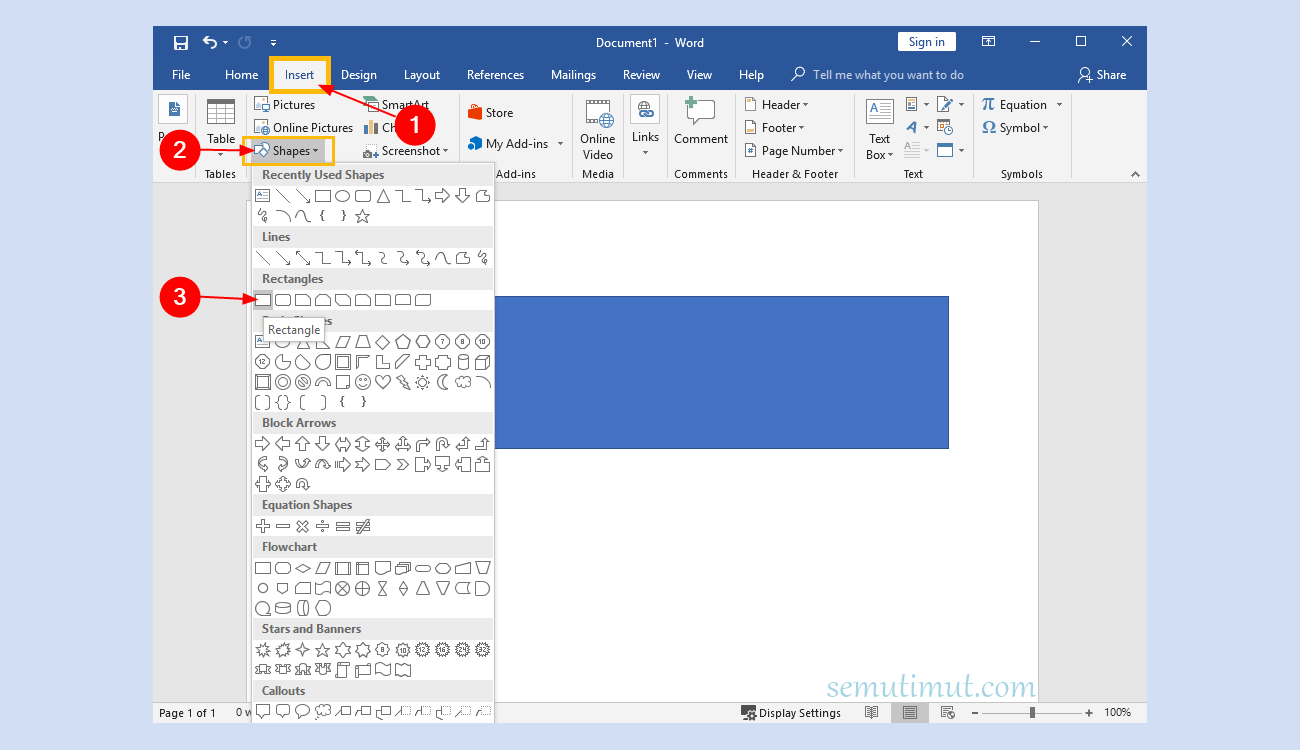Click the 100% zoom level

[1118, 713]
